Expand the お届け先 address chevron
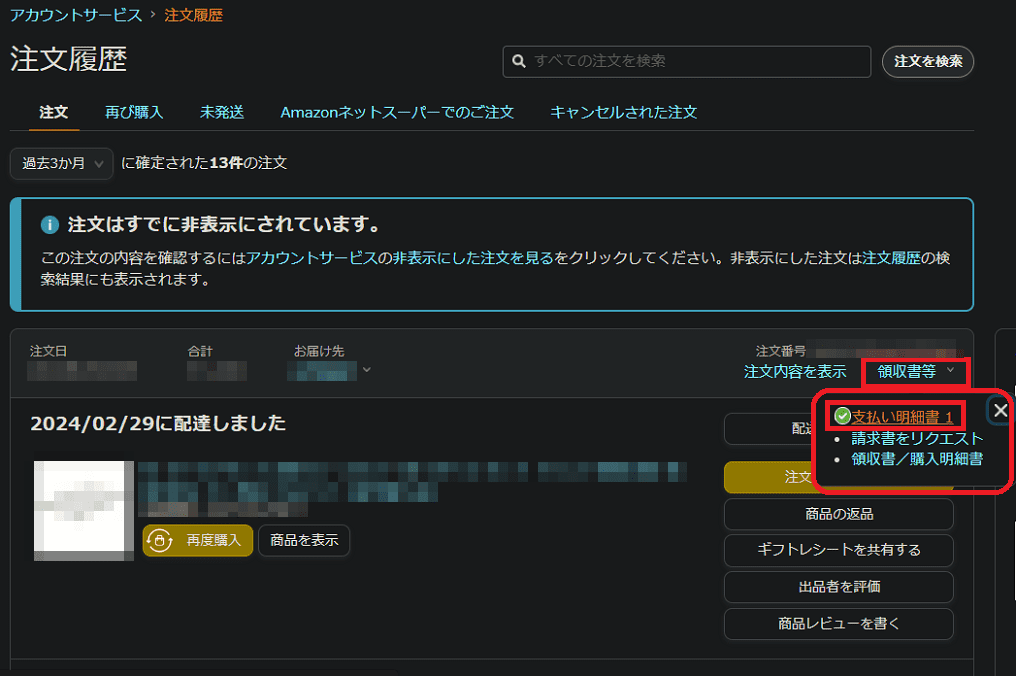The width and height of the screenshot is (1016, 676). (367, 370)
